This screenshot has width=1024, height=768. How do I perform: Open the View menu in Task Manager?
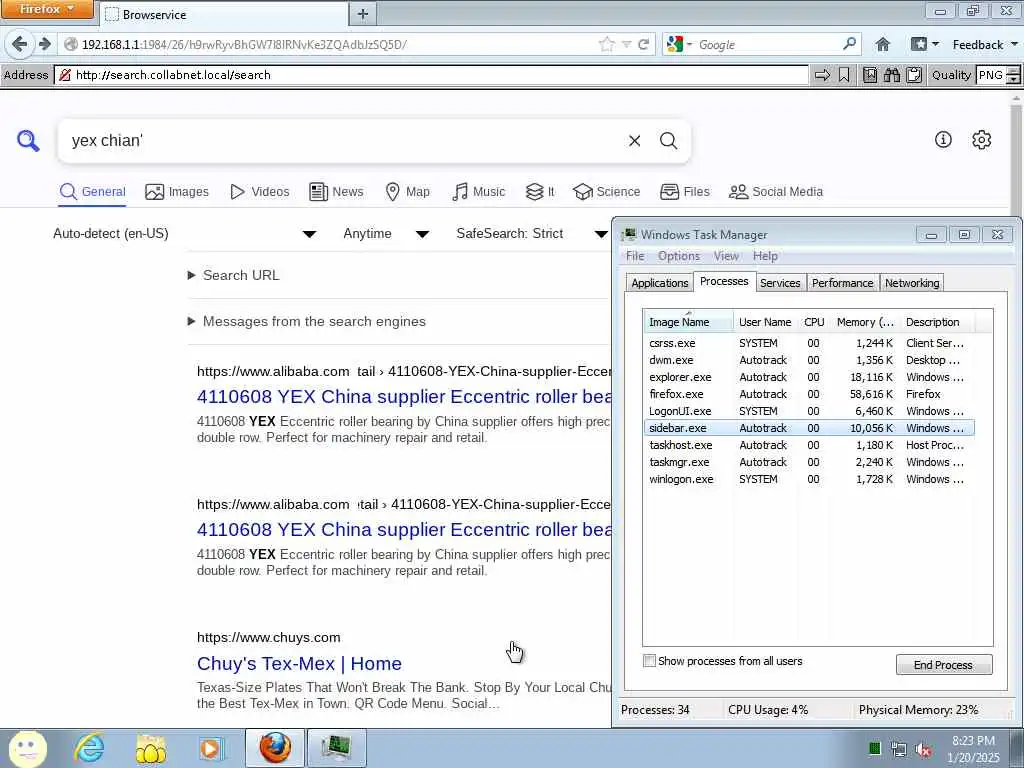[726, 256]
